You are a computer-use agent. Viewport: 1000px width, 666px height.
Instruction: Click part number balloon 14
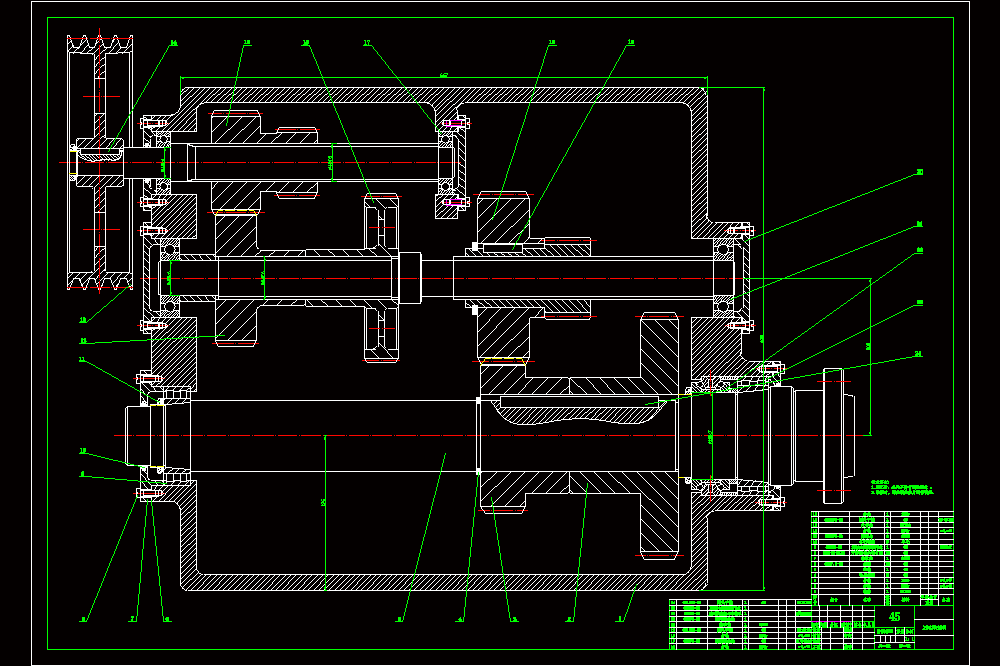click(173, 43)
